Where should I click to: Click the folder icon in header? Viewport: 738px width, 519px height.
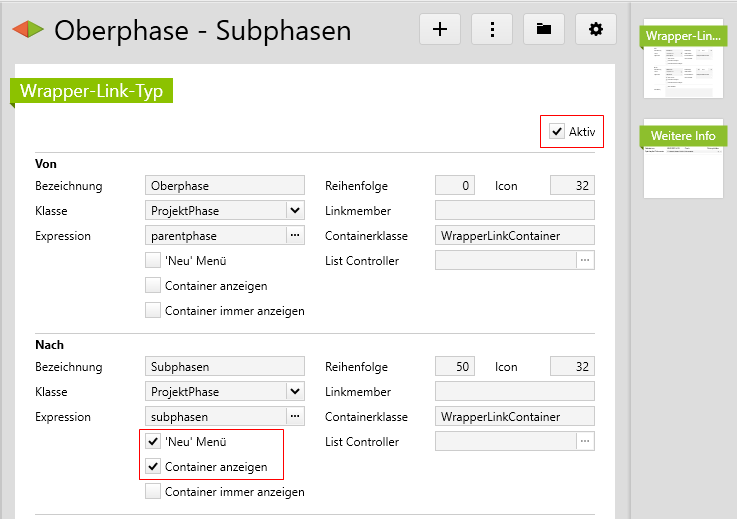coord(544,29)
